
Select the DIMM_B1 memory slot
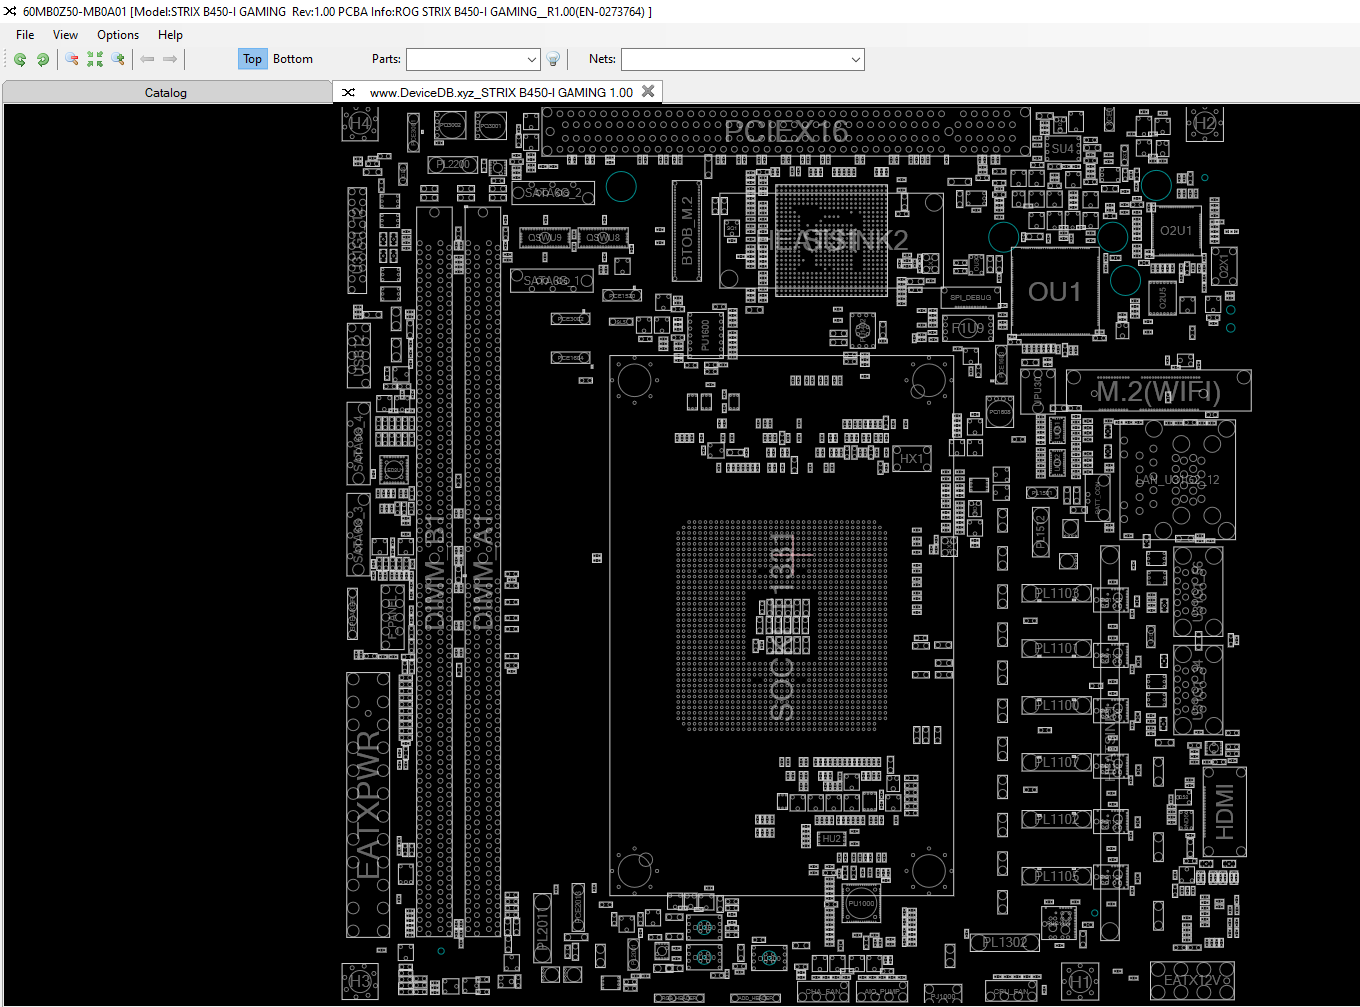click(x=435, y=571)
